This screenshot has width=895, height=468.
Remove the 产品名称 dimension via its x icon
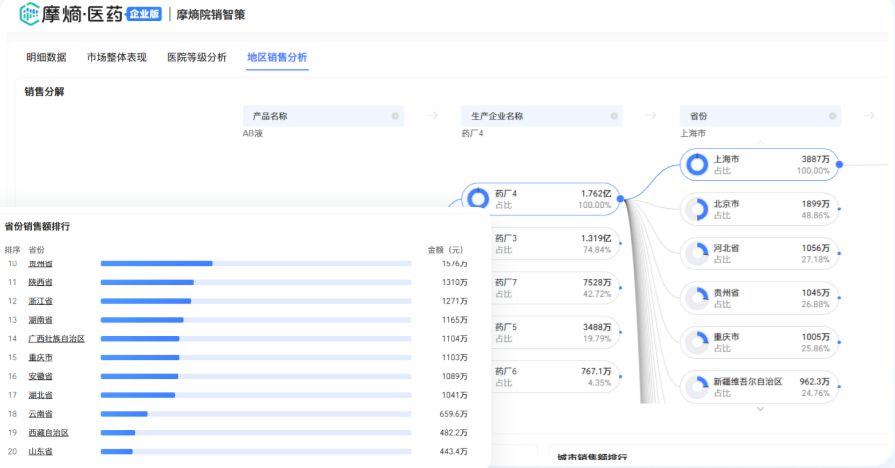395,116
